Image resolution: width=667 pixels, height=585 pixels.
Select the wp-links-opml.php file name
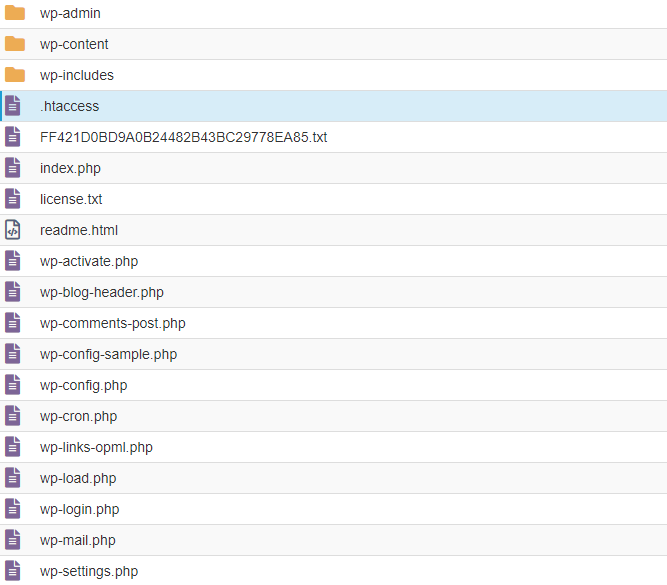click(96, 448)
